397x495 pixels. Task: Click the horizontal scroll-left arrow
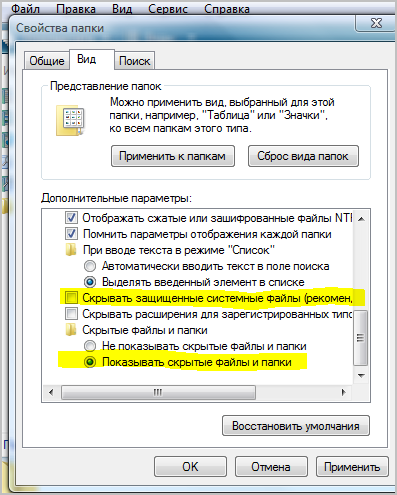pyautogui.click(x=51, y=392)
